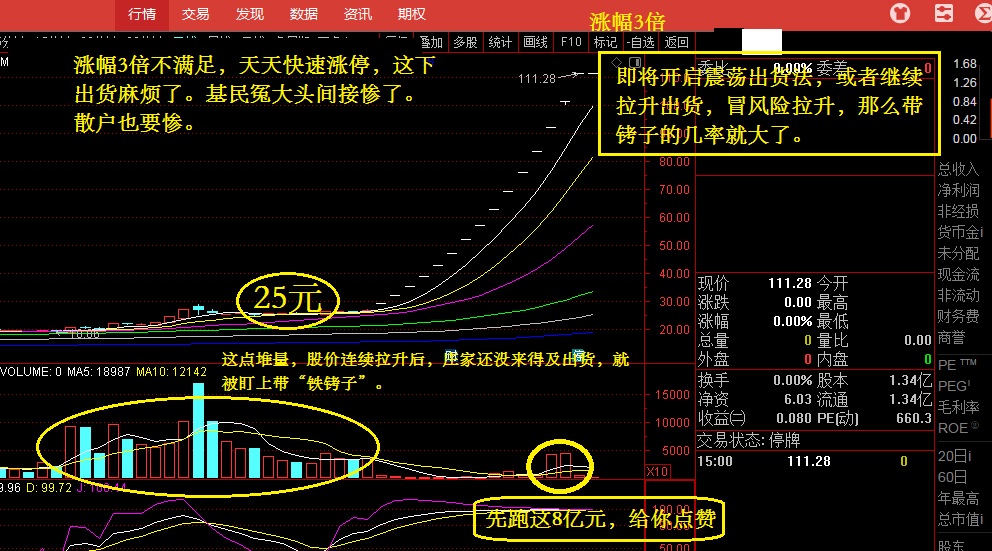Open the 行情 (Market) tab
This screenshot has height=551, width=992.
(x=142, y=14)
